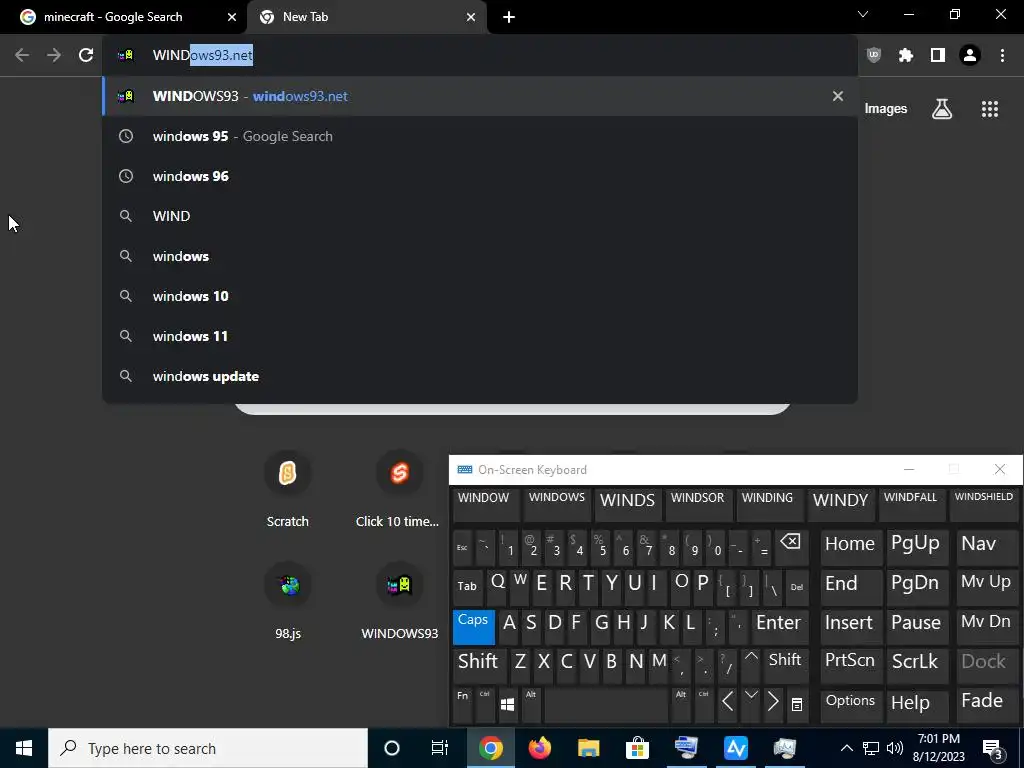Choose the windows update suggestion
1024x768 pixels.
[480, 376]
